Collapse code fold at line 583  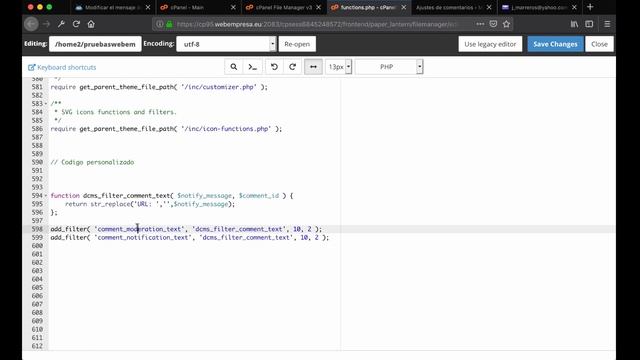coord(46,104)
